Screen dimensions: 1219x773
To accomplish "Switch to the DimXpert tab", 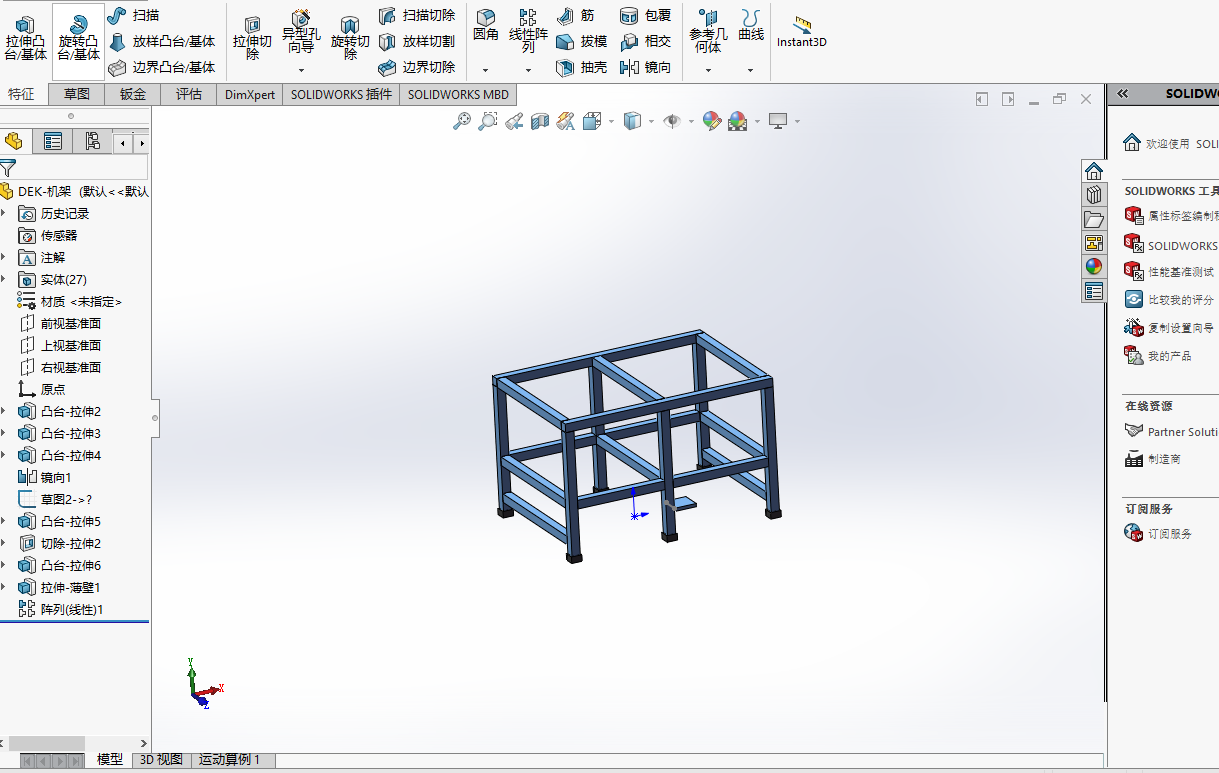I will tap(250, 94).
